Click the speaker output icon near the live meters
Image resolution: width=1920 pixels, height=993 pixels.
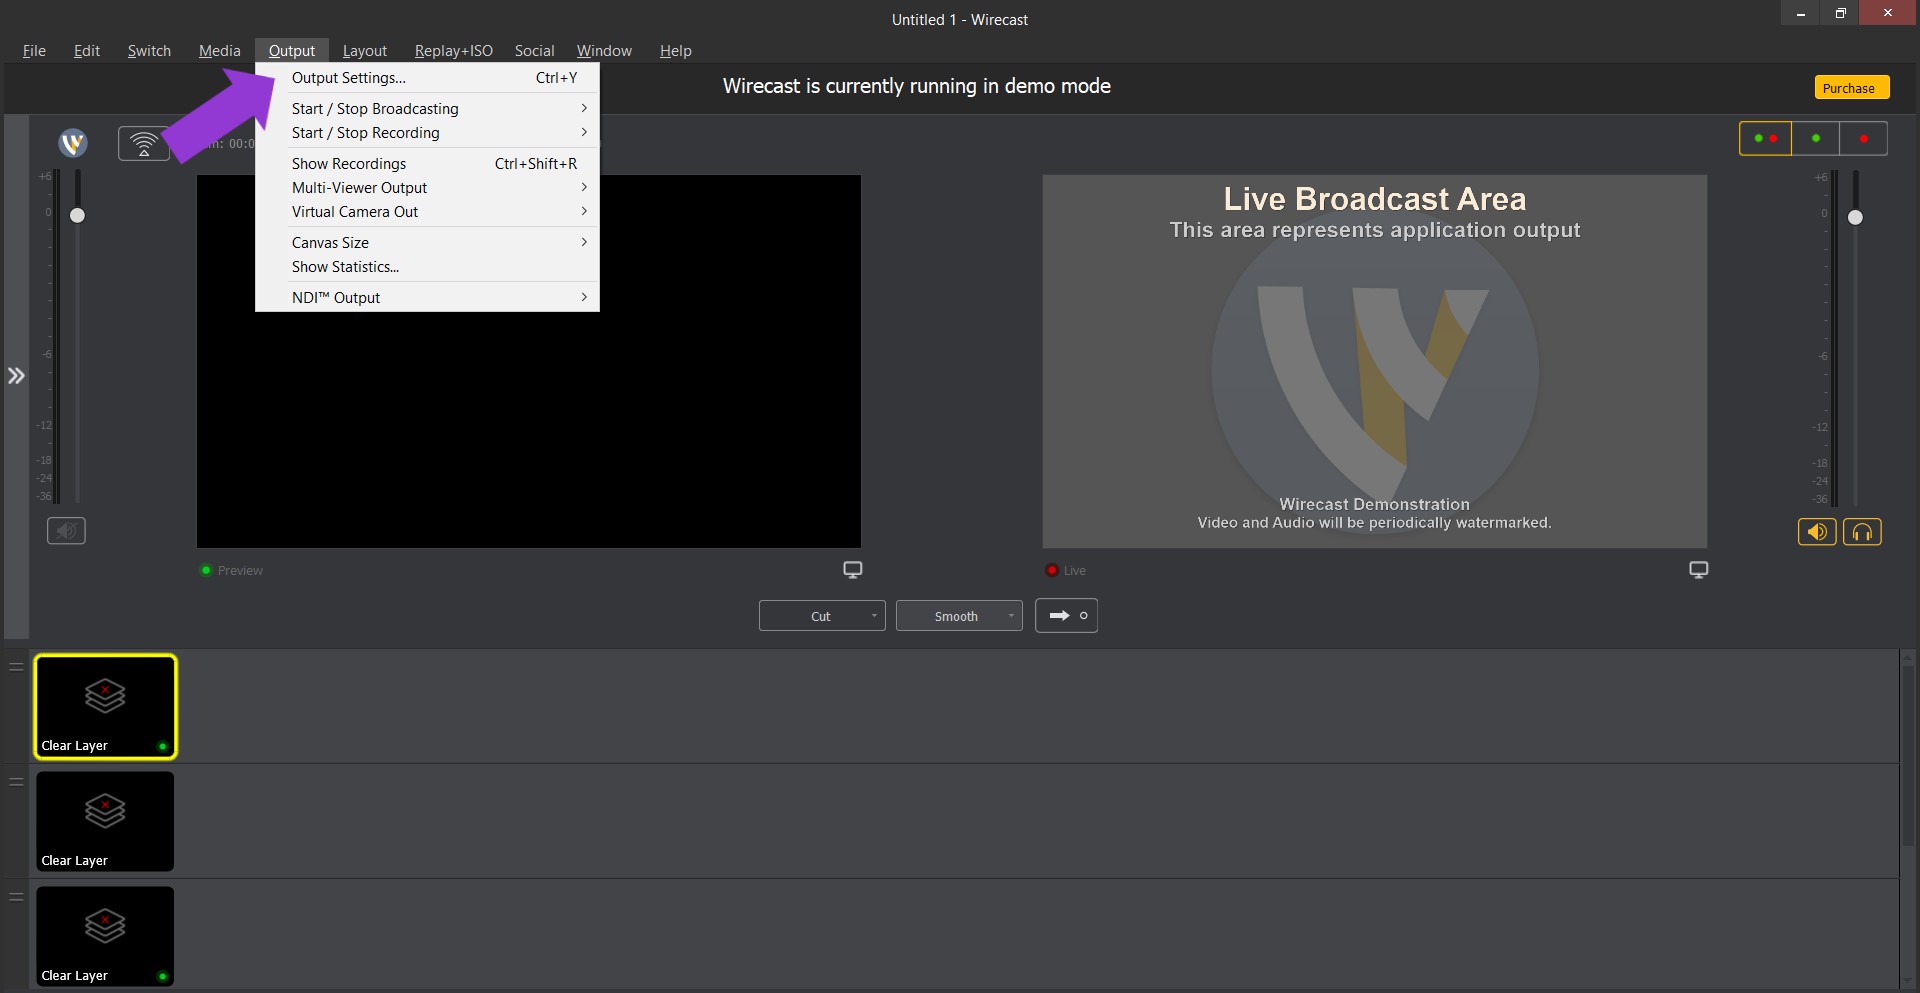point(1817,531)
